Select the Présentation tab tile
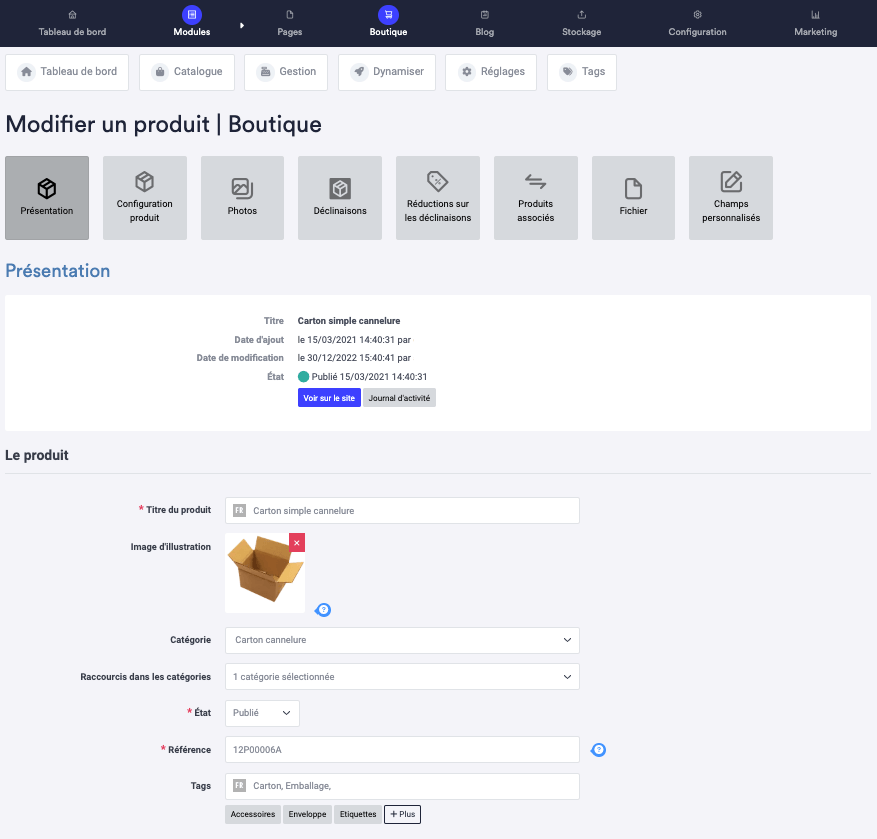Image resolution: width=877 pixels, height=839 pixels. 47,198
